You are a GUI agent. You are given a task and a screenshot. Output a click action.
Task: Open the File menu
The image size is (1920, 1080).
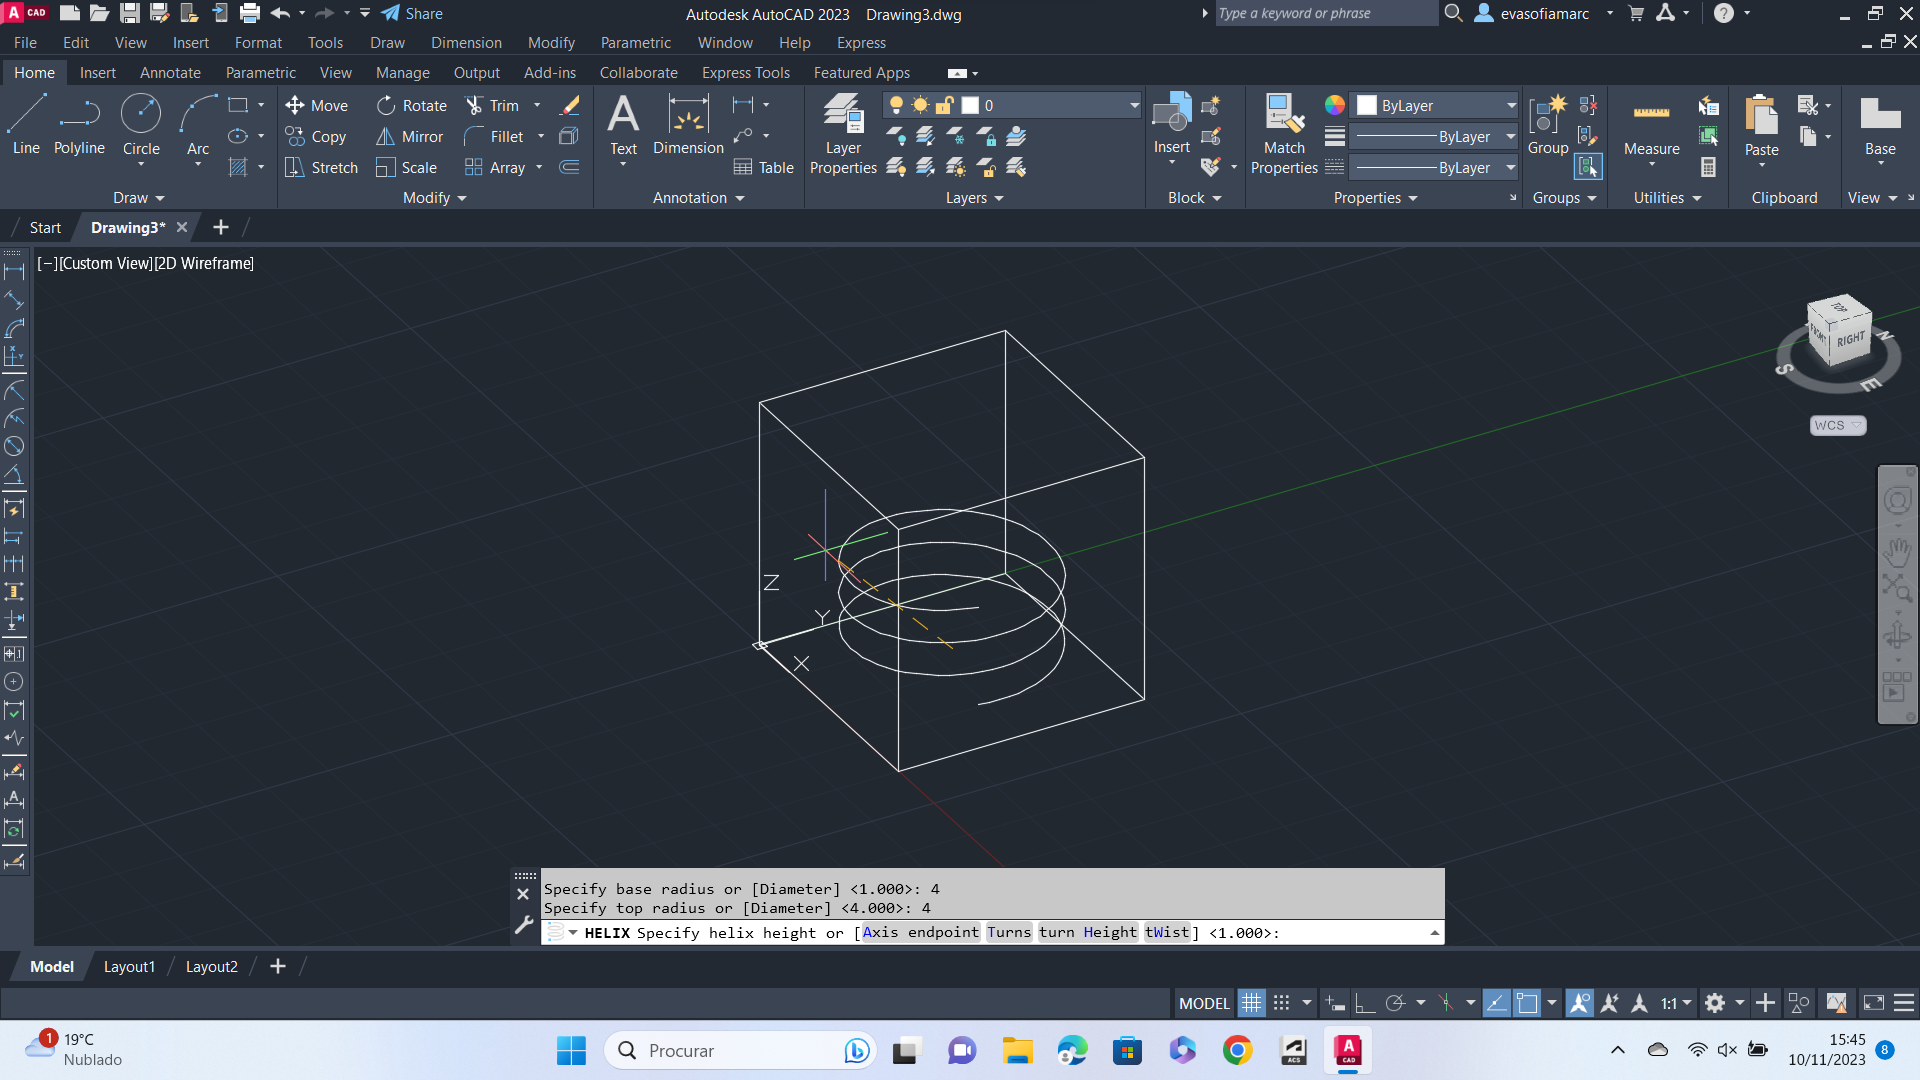[x=25, y=43]
